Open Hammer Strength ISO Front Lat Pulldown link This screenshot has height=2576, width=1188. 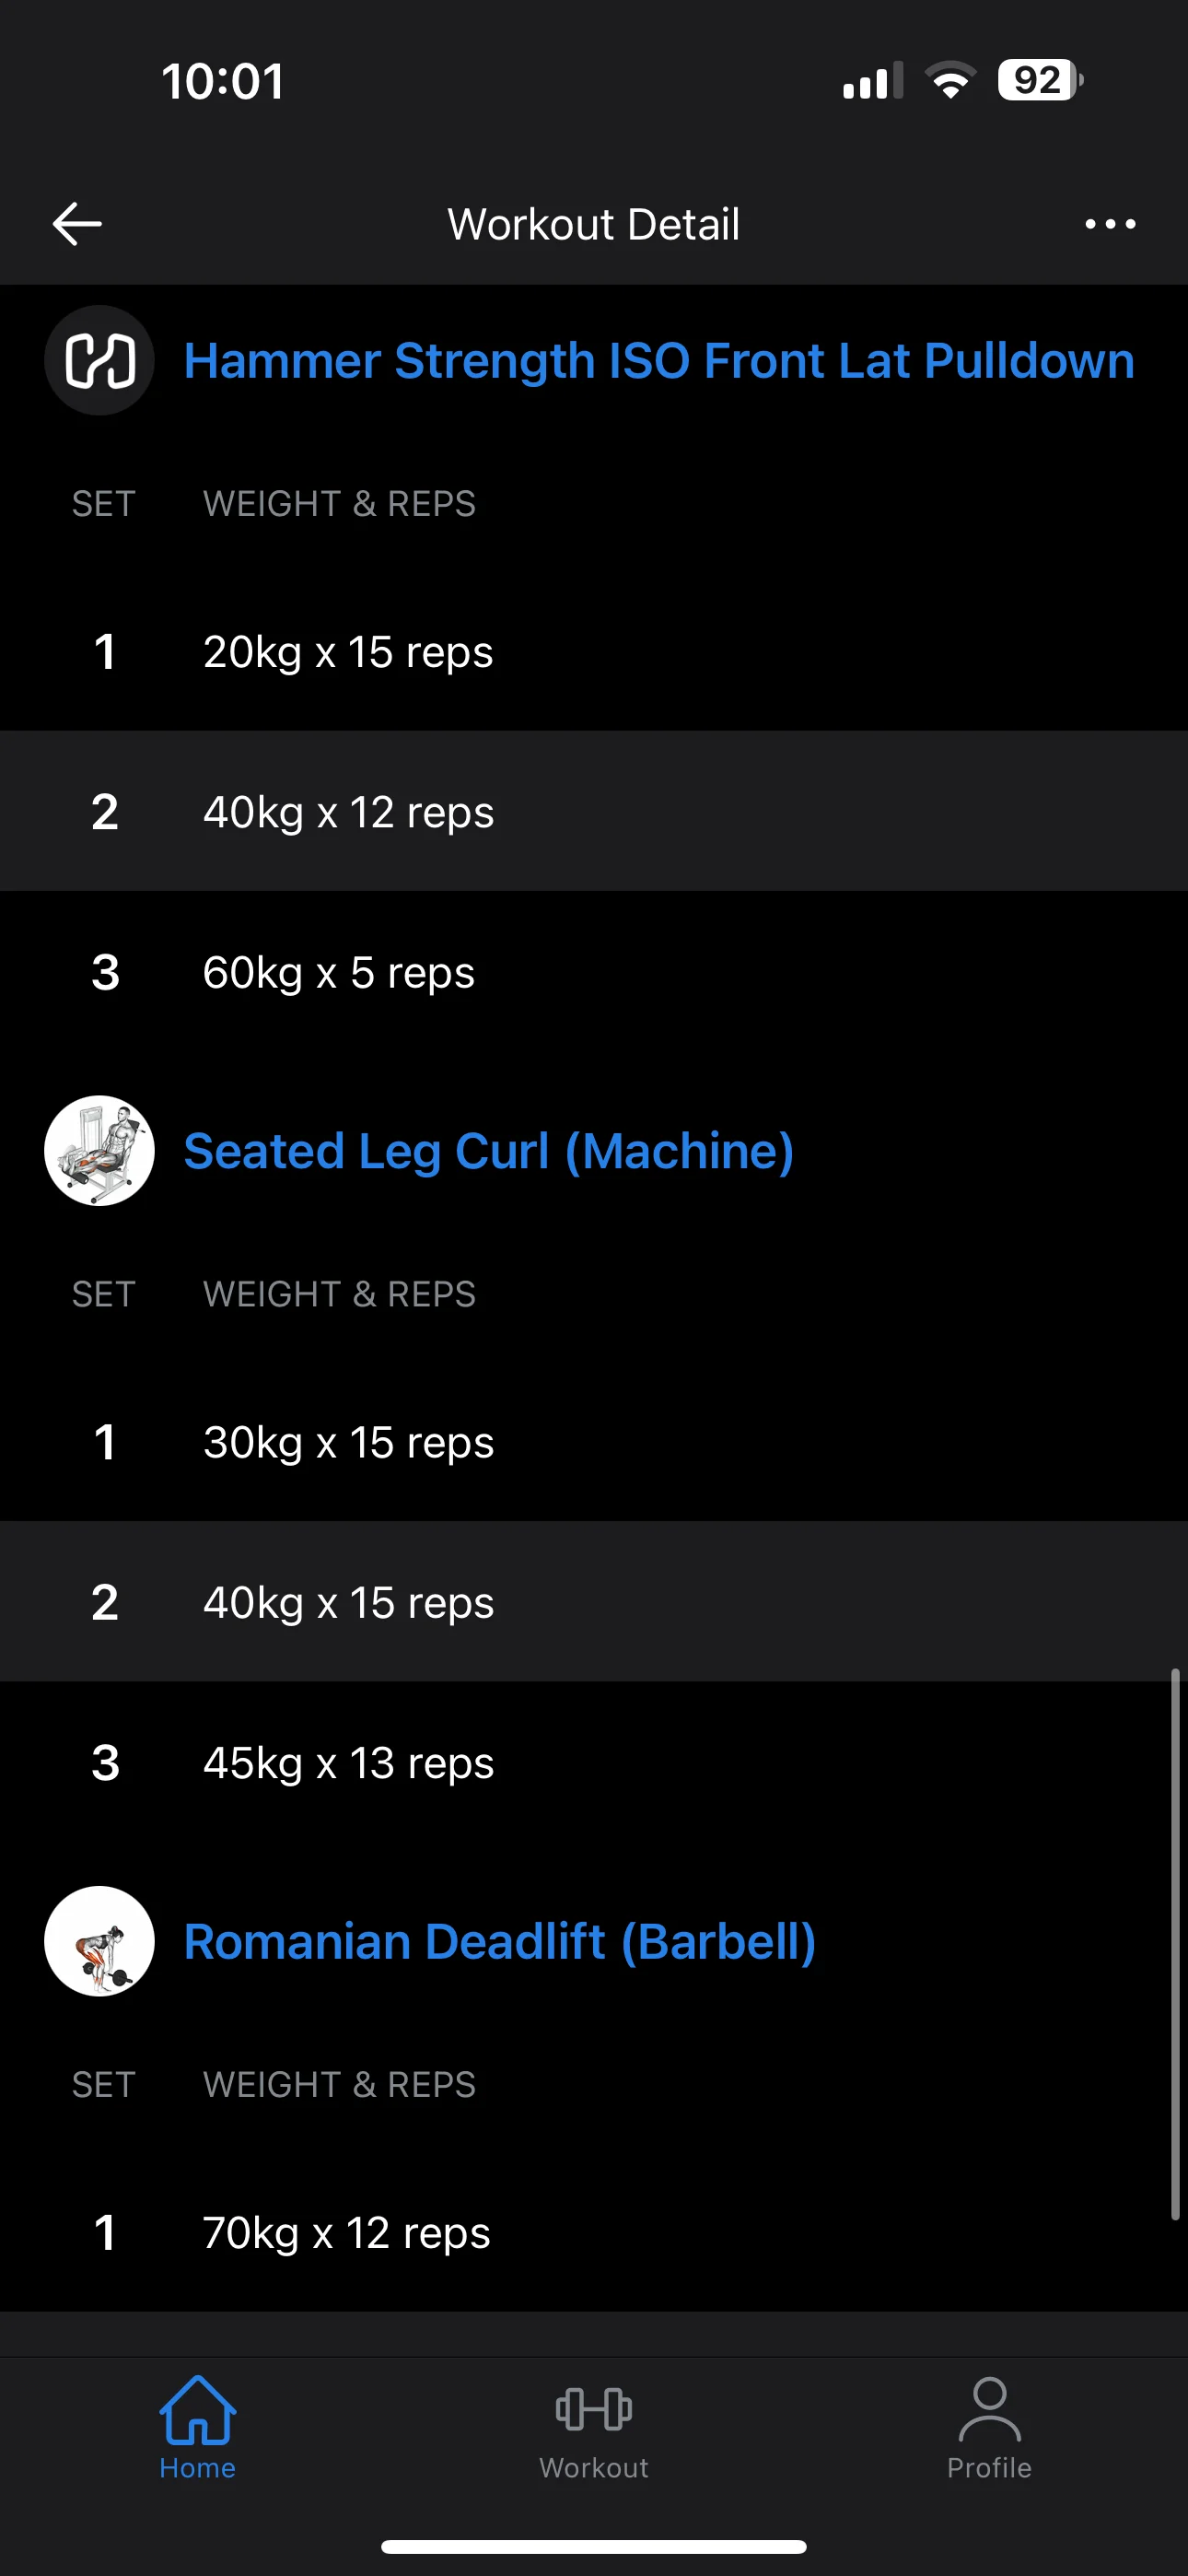point(659,361)
